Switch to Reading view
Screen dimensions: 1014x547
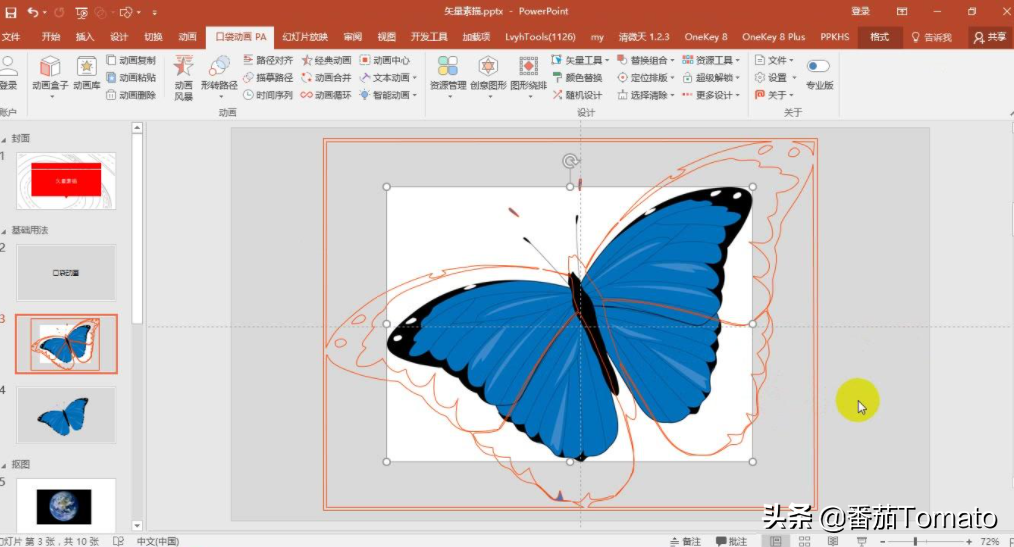click(x=833, y=541)
